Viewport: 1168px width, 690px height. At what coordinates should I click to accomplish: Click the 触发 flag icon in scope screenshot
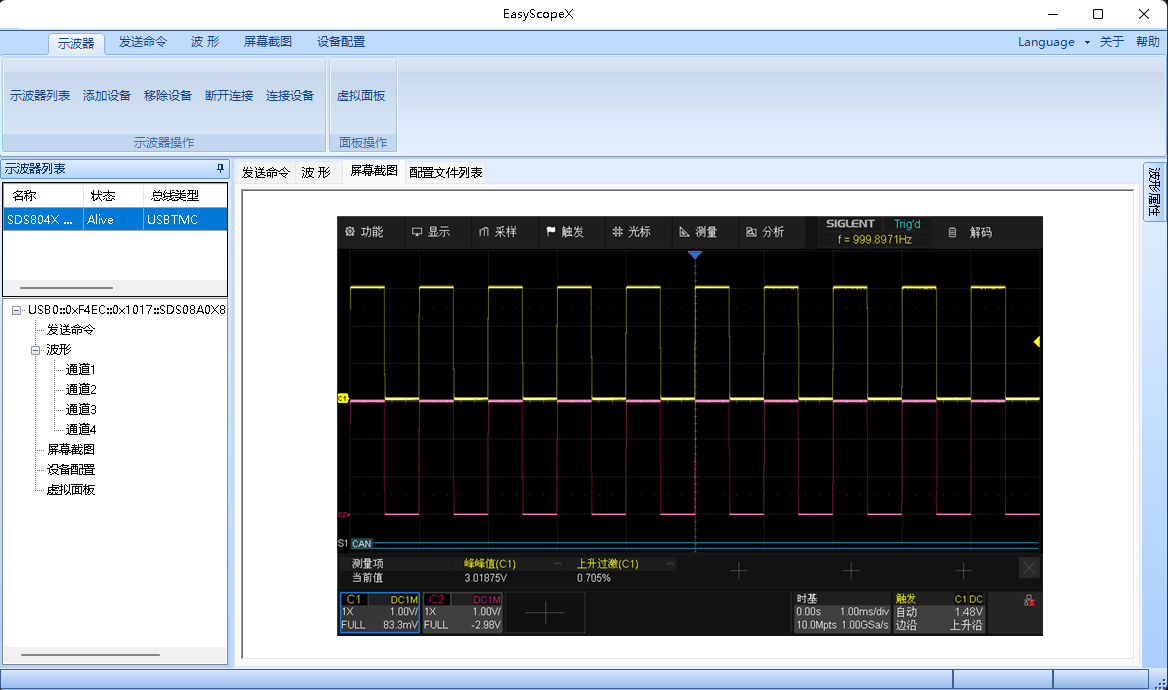(551, 232)
